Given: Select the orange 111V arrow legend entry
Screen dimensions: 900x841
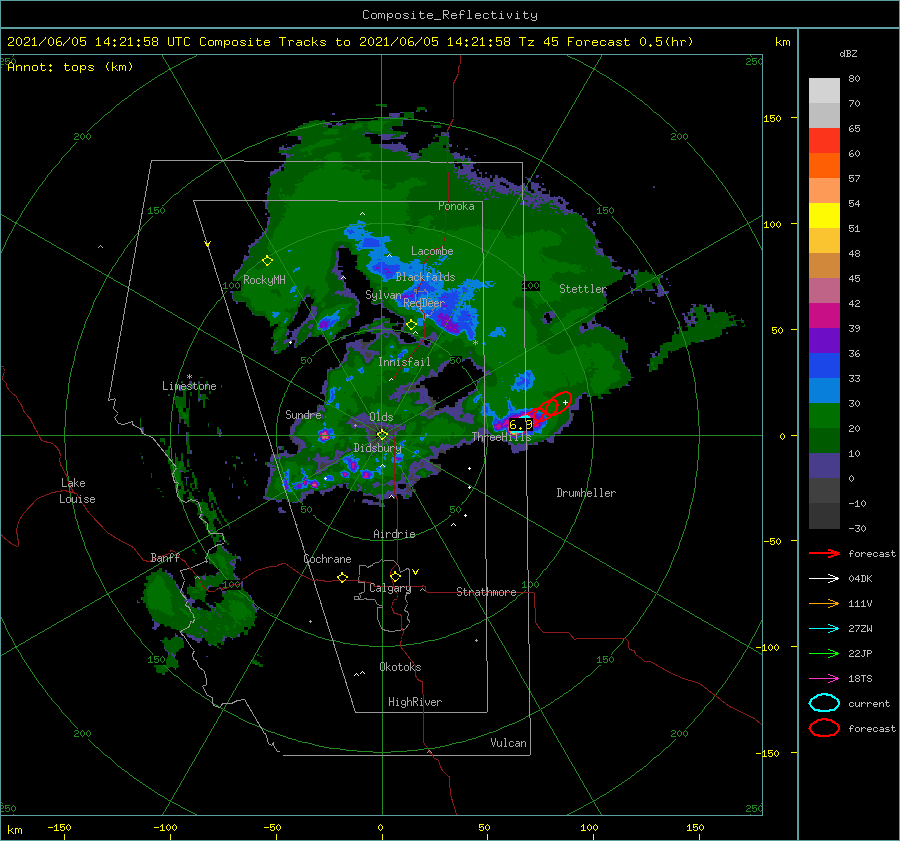Looking at the screenshot, I should click(x=824, y=603).
